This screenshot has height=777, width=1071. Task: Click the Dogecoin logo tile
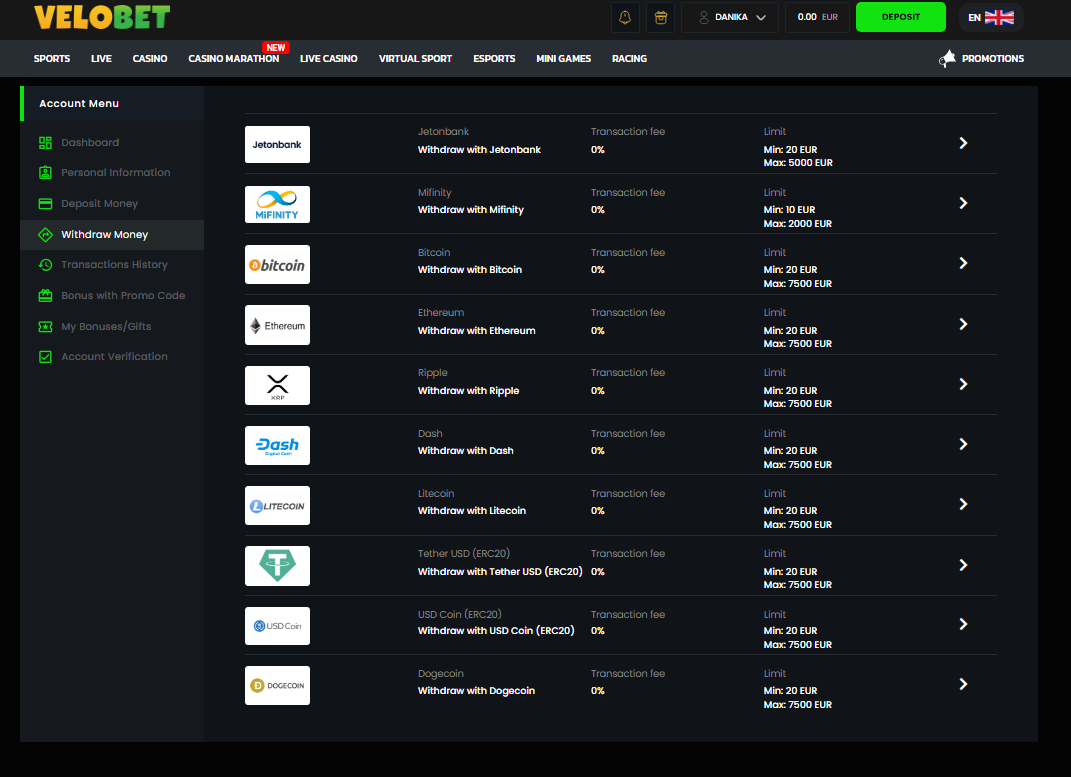click(277, 685)
